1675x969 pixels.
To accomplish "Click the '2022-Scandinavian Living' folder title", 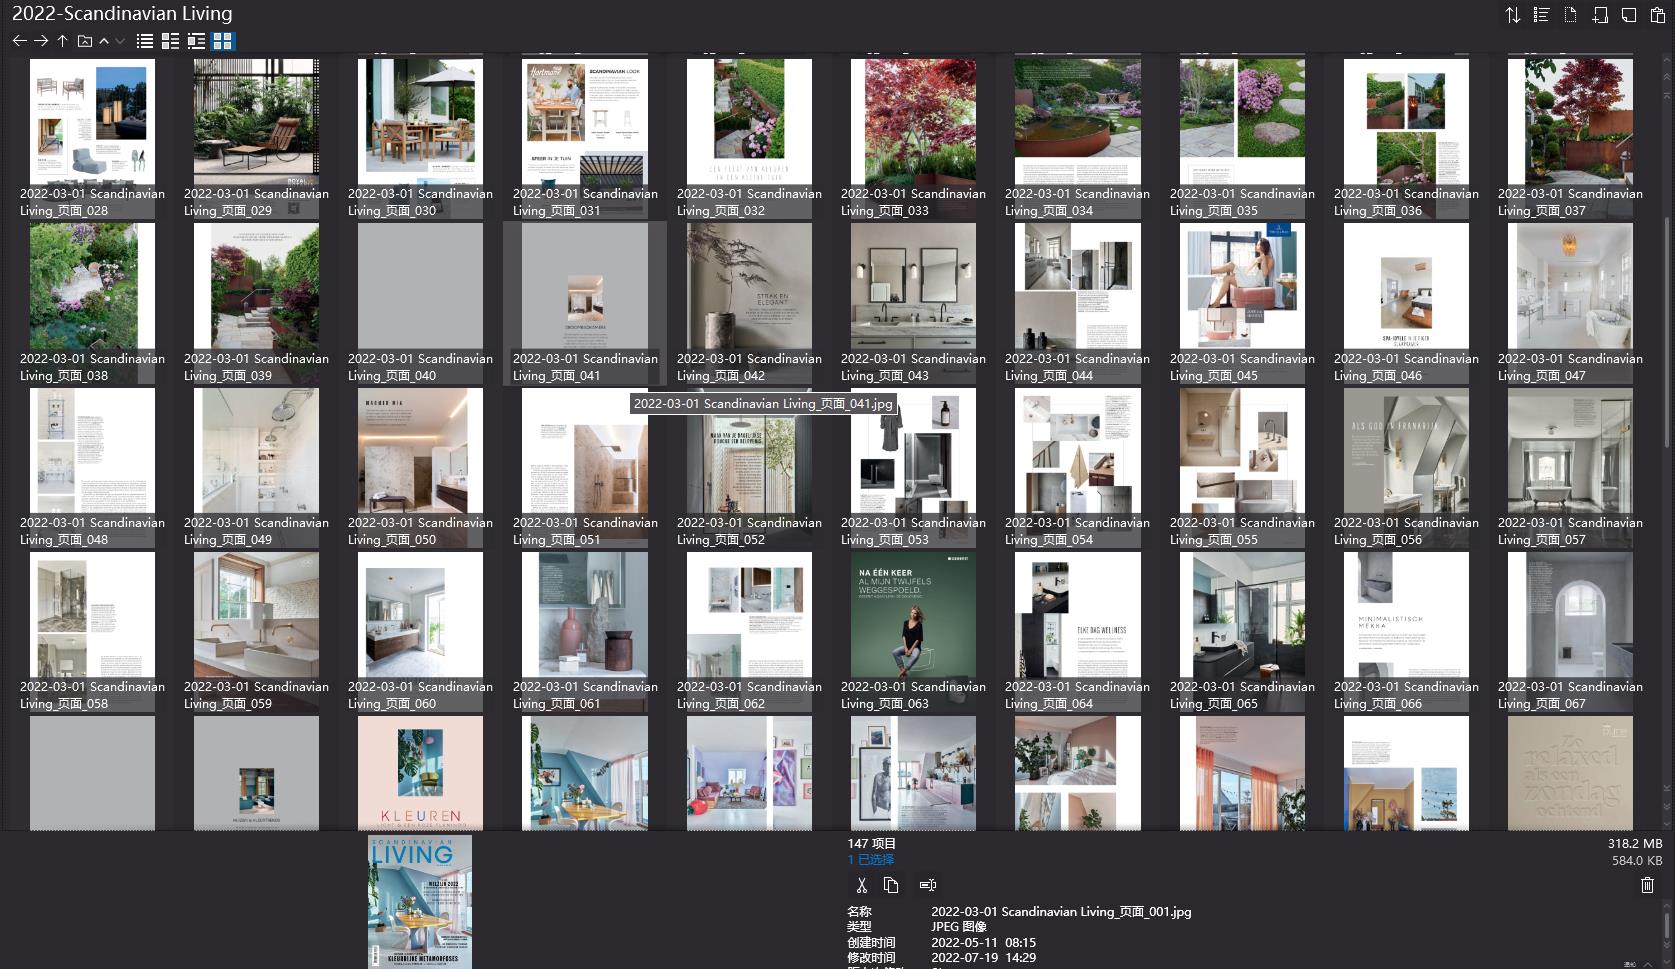I will (122, 14).
